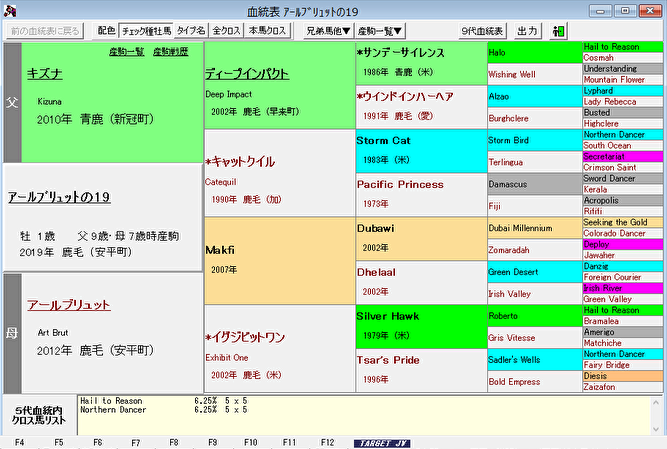This screenshot has width=667, height=449.
Task: Click the Makfi pedigree cell
Action: (x=279, y=261)
